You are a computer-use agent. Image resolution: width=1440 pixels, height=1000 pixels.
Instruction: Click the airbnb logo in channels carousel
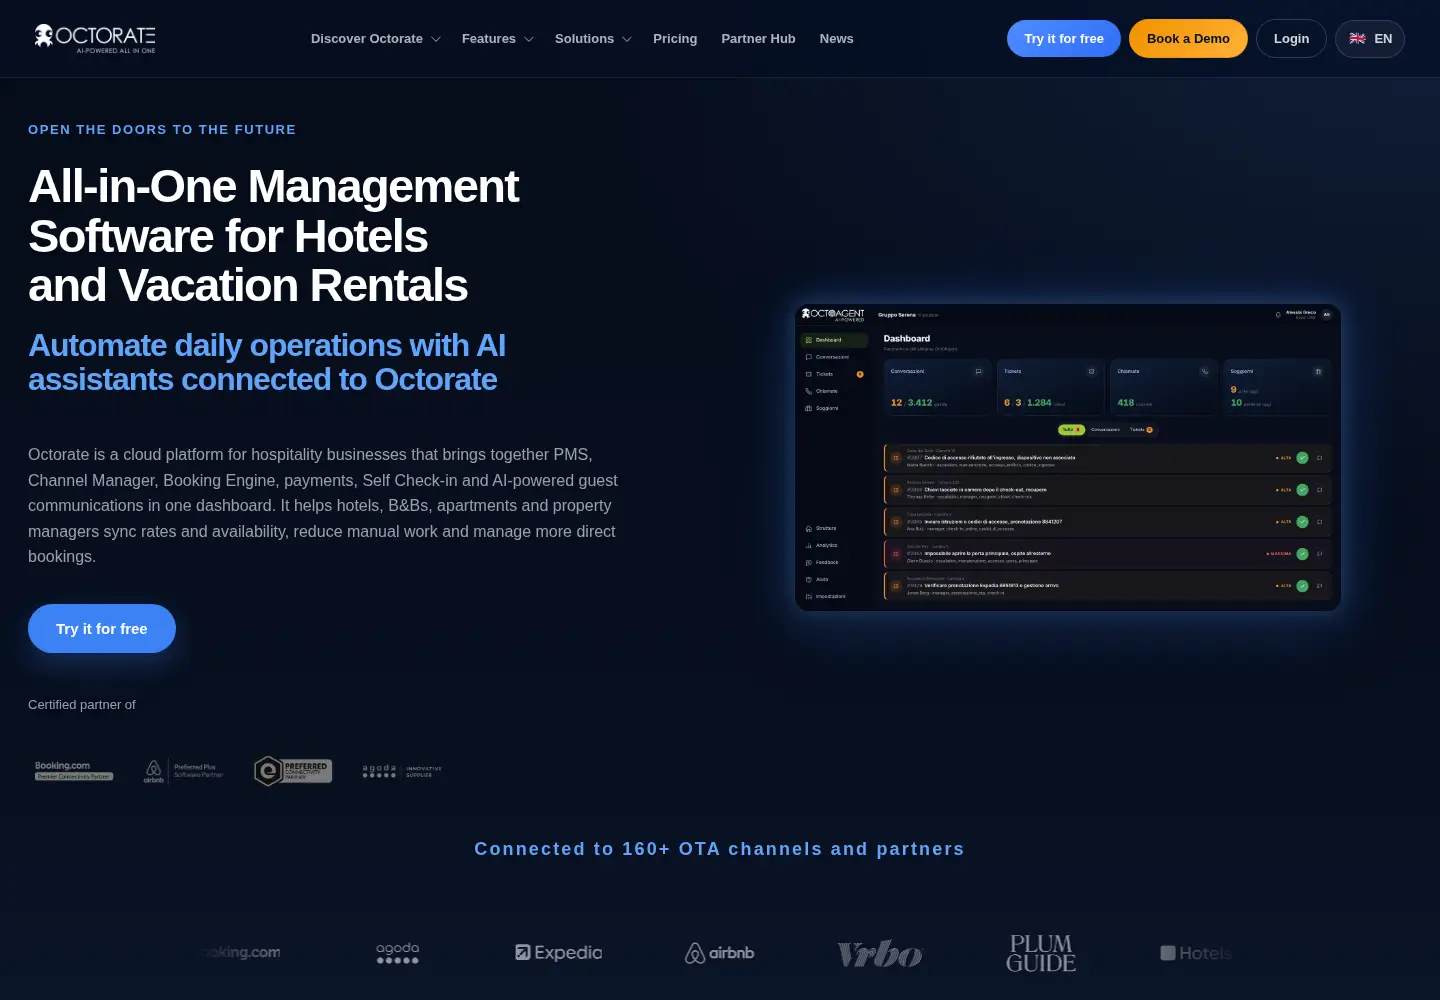(719, 953)
